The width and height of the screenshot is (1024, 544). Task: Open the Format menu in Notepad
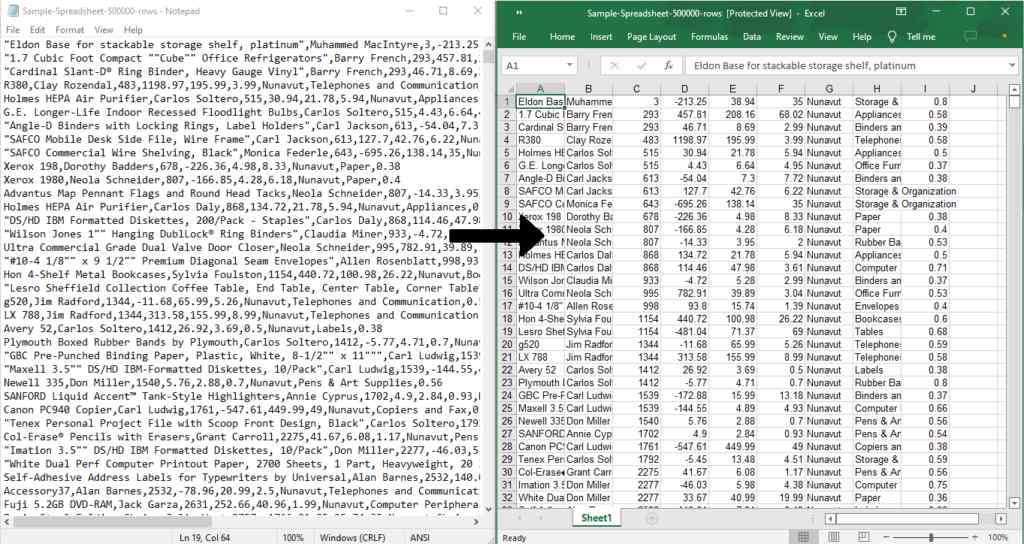pos(70,30)
